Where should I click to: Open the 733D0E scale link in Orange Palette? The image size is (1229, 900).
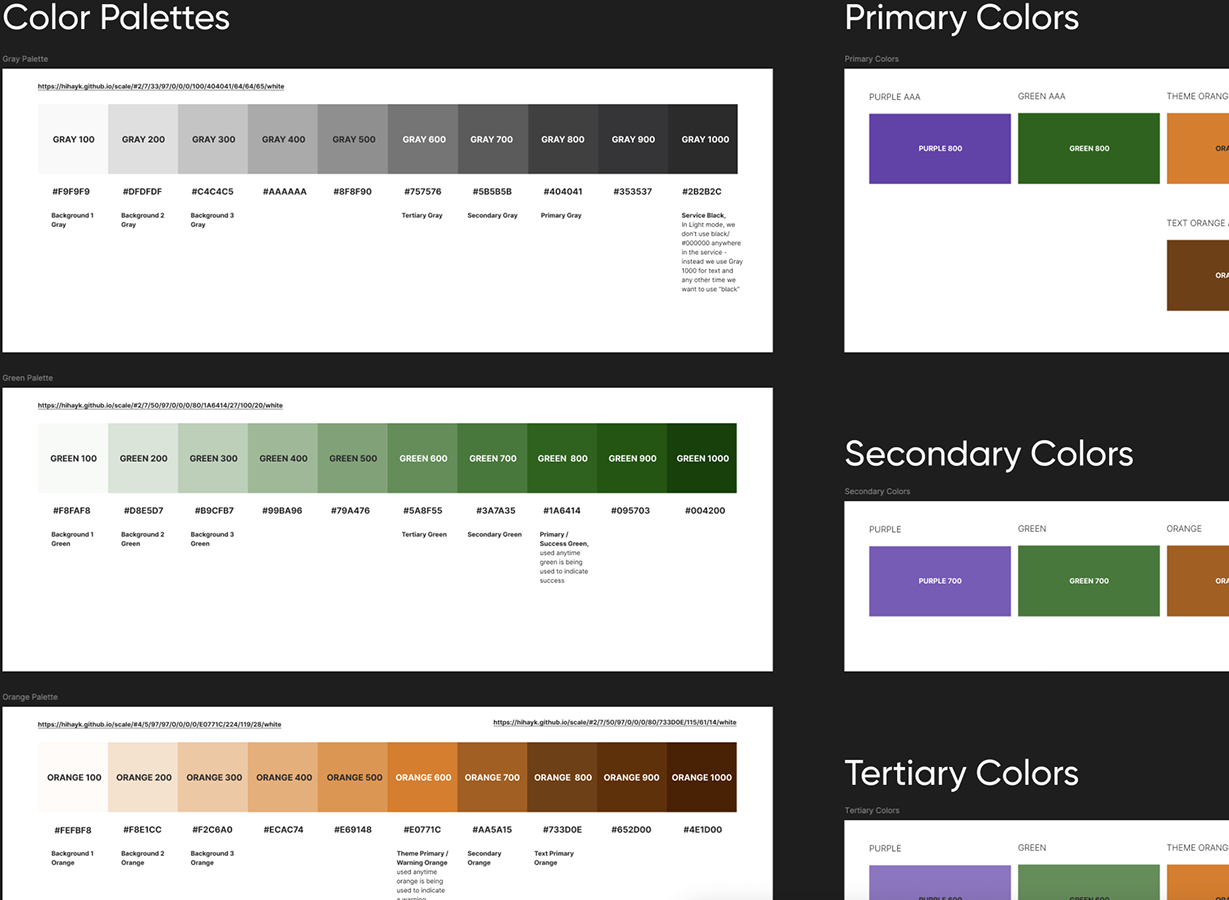tap(615, 723)
